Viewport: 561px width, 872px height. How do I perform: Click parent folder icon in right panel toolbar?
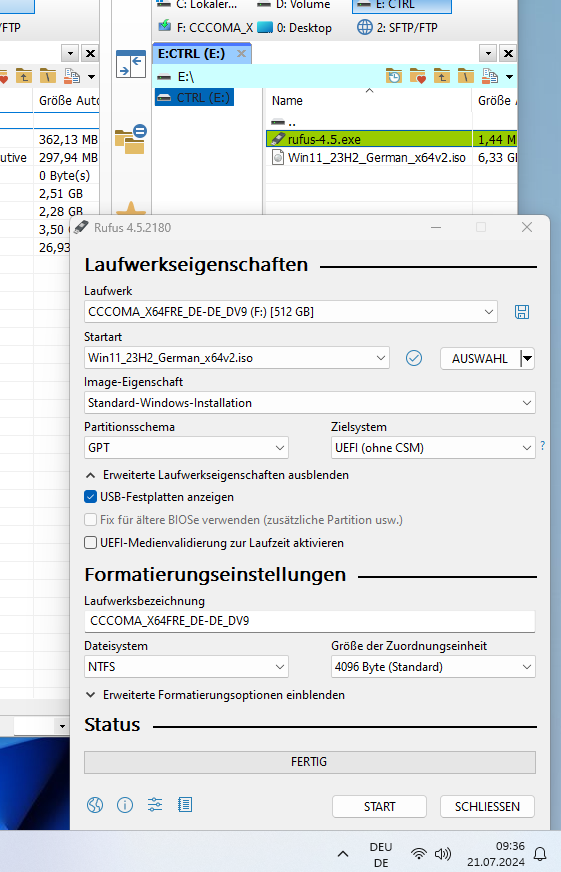[x=441, y=76]
